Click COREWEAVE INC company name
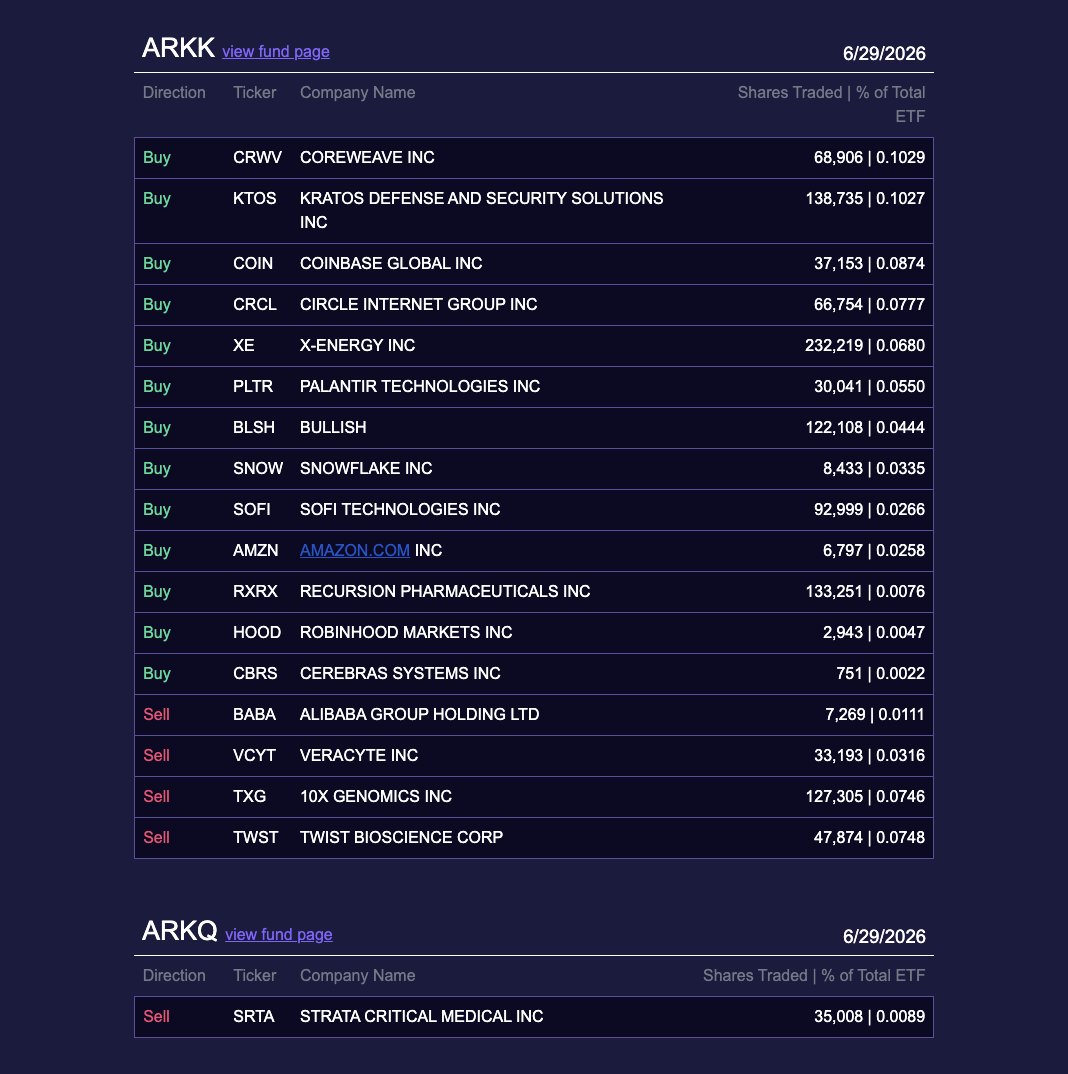Viewport: 1068px width, 1074px height. coord(367,158)
